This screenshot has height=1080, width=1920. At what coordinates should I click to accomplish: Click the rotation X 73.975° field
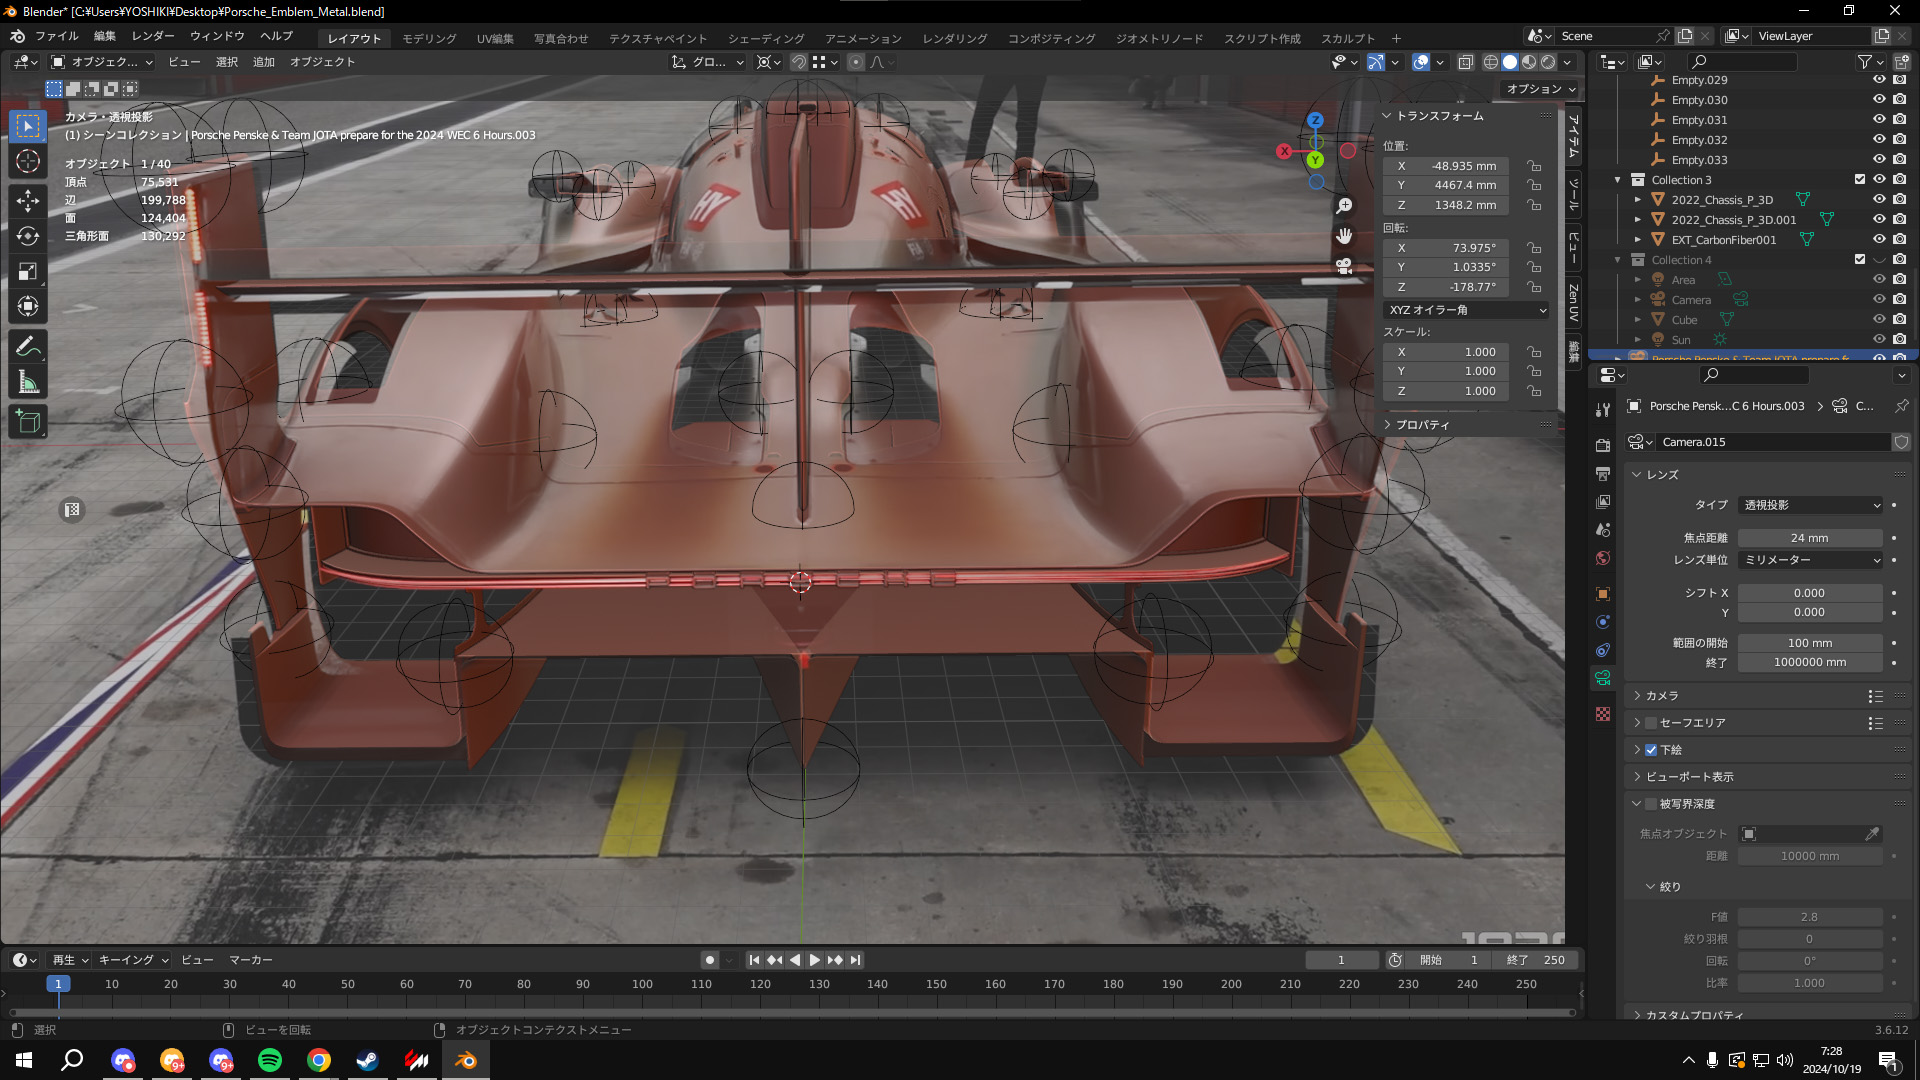[x=1446, y=248]
